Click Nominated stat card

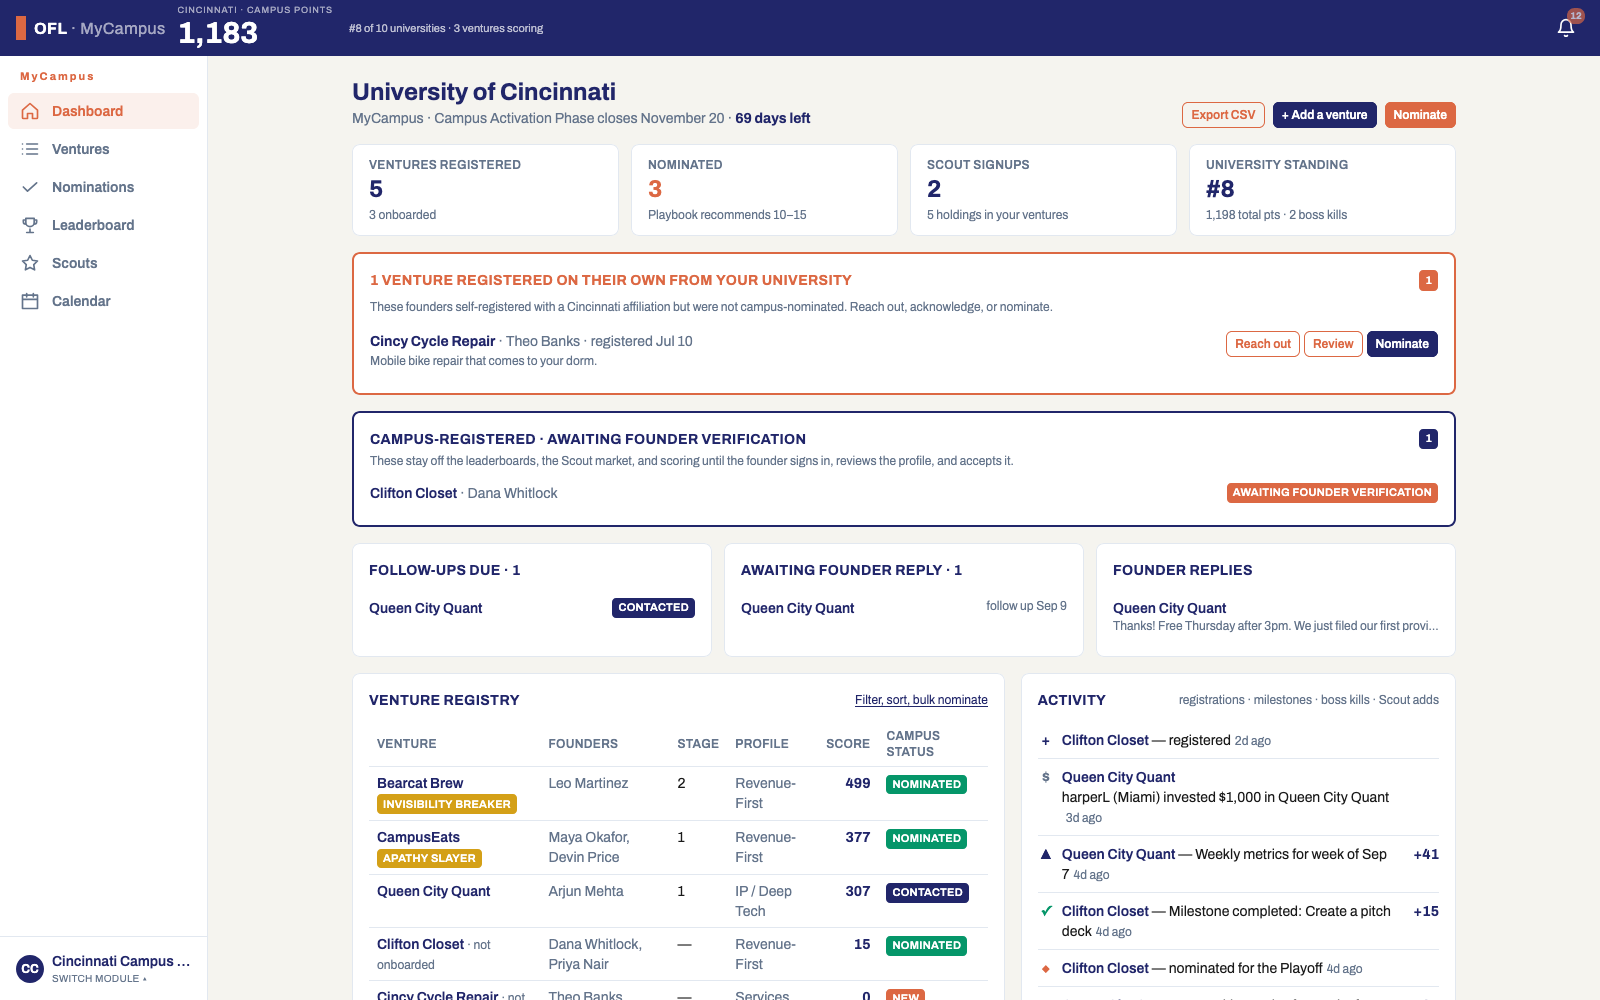764,190
